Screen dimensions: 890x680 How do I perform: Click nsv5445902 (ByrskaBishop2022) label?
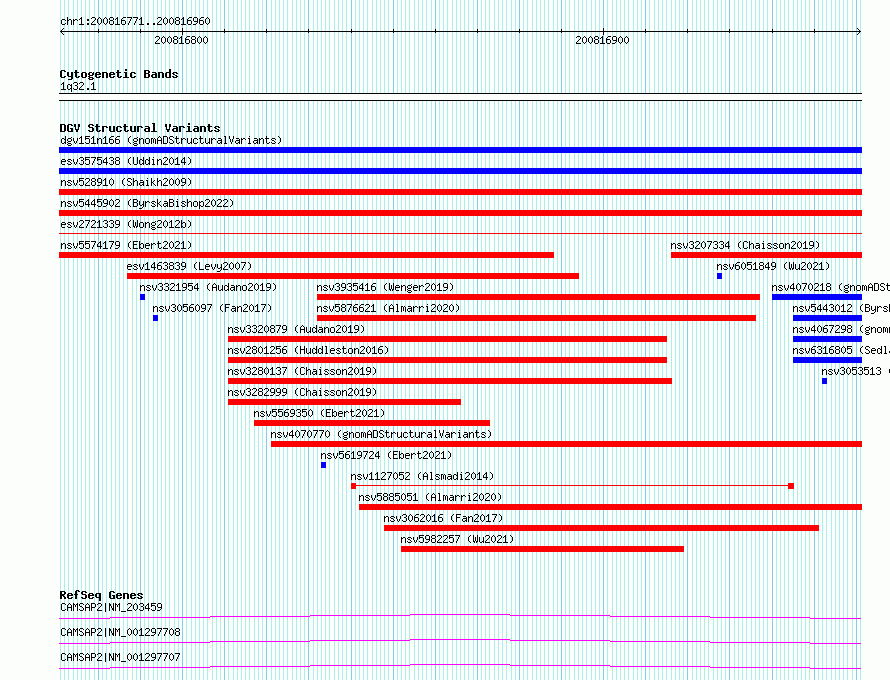click(147, 203)
